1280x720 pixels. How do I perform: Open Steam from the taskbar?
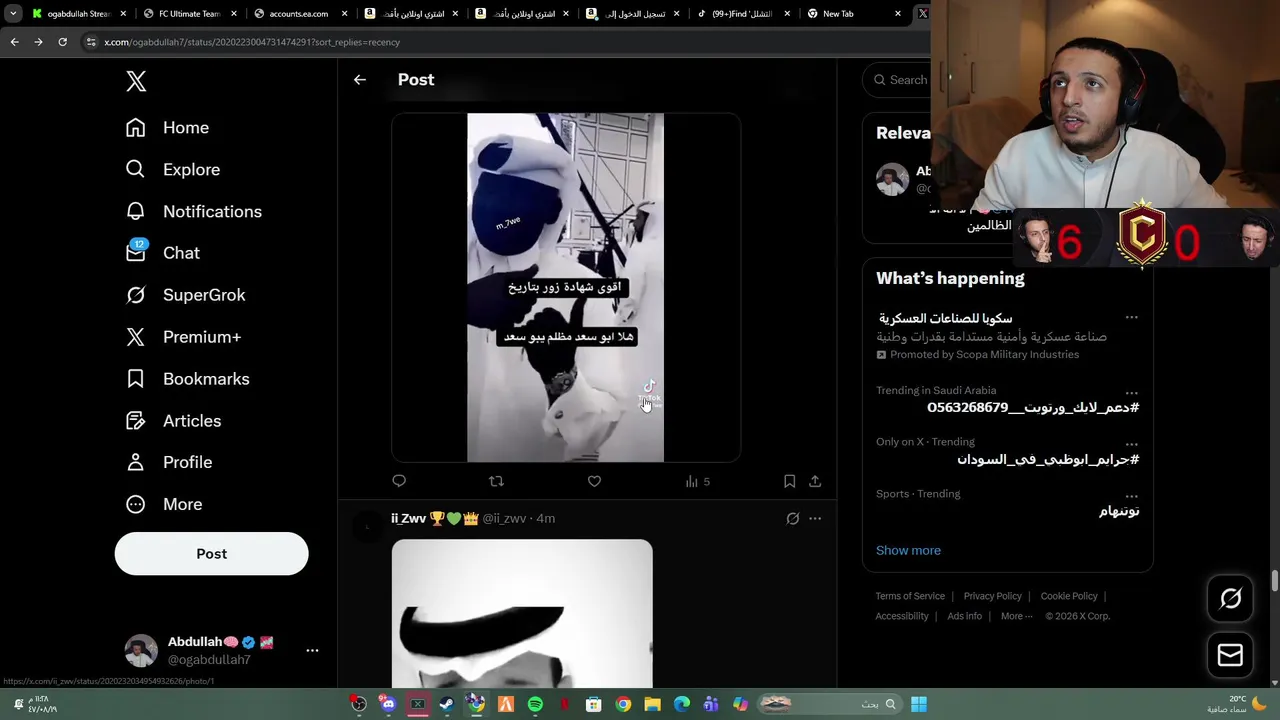447,704
